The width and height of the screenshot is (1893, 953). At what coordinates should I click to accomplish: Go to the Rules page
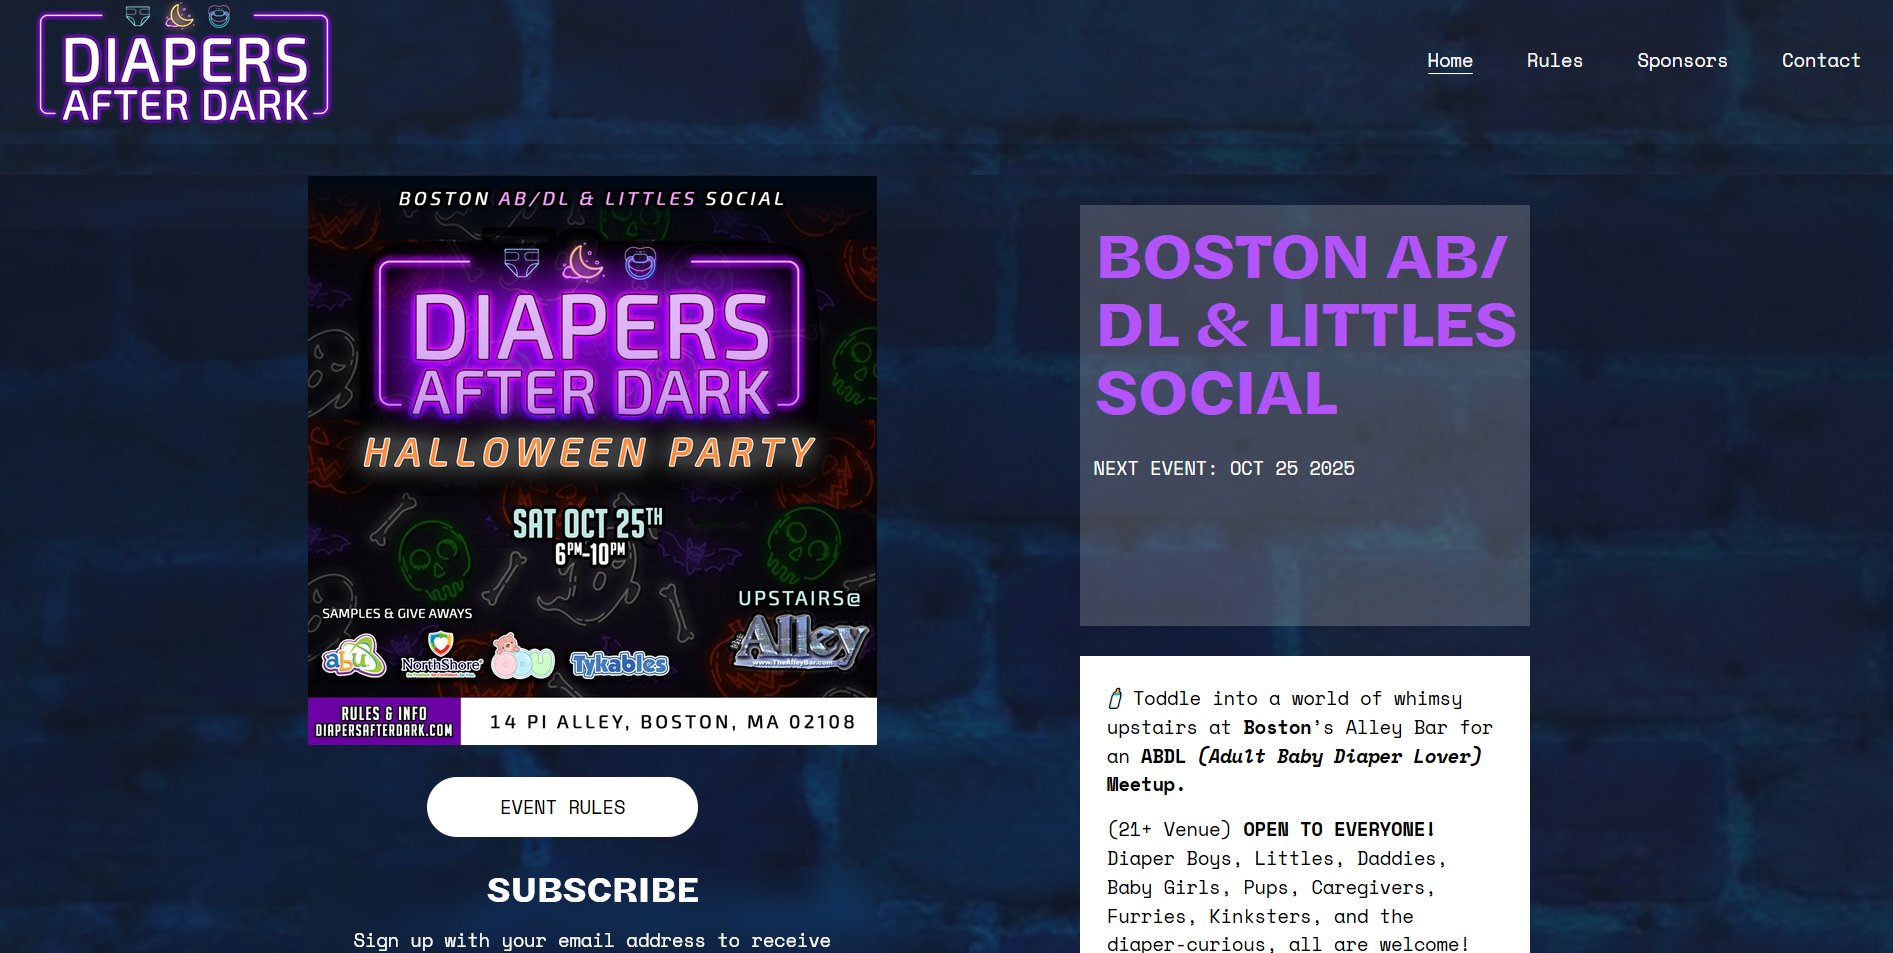[1554, 60]
